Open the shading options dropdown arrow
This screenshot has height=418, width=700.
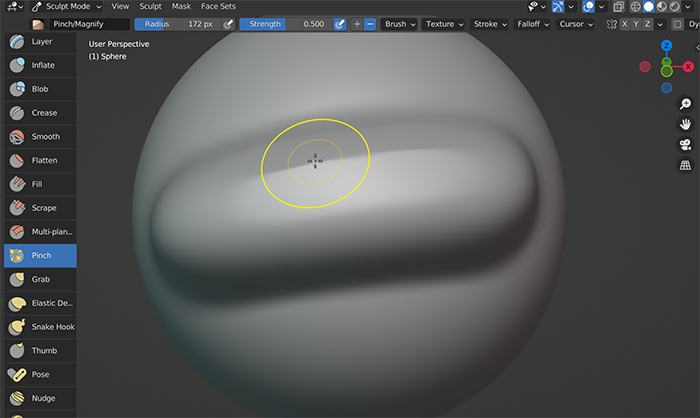tap(688, 6)
